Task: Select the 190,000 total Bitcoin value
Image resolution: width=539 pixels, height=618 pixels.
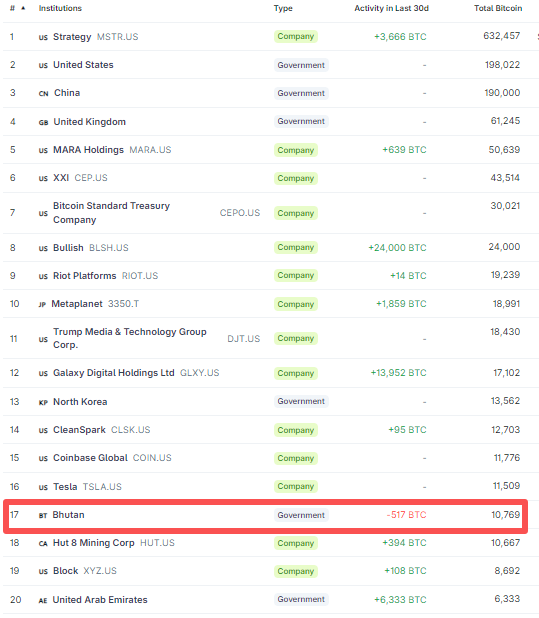Action: pos(502,93)
